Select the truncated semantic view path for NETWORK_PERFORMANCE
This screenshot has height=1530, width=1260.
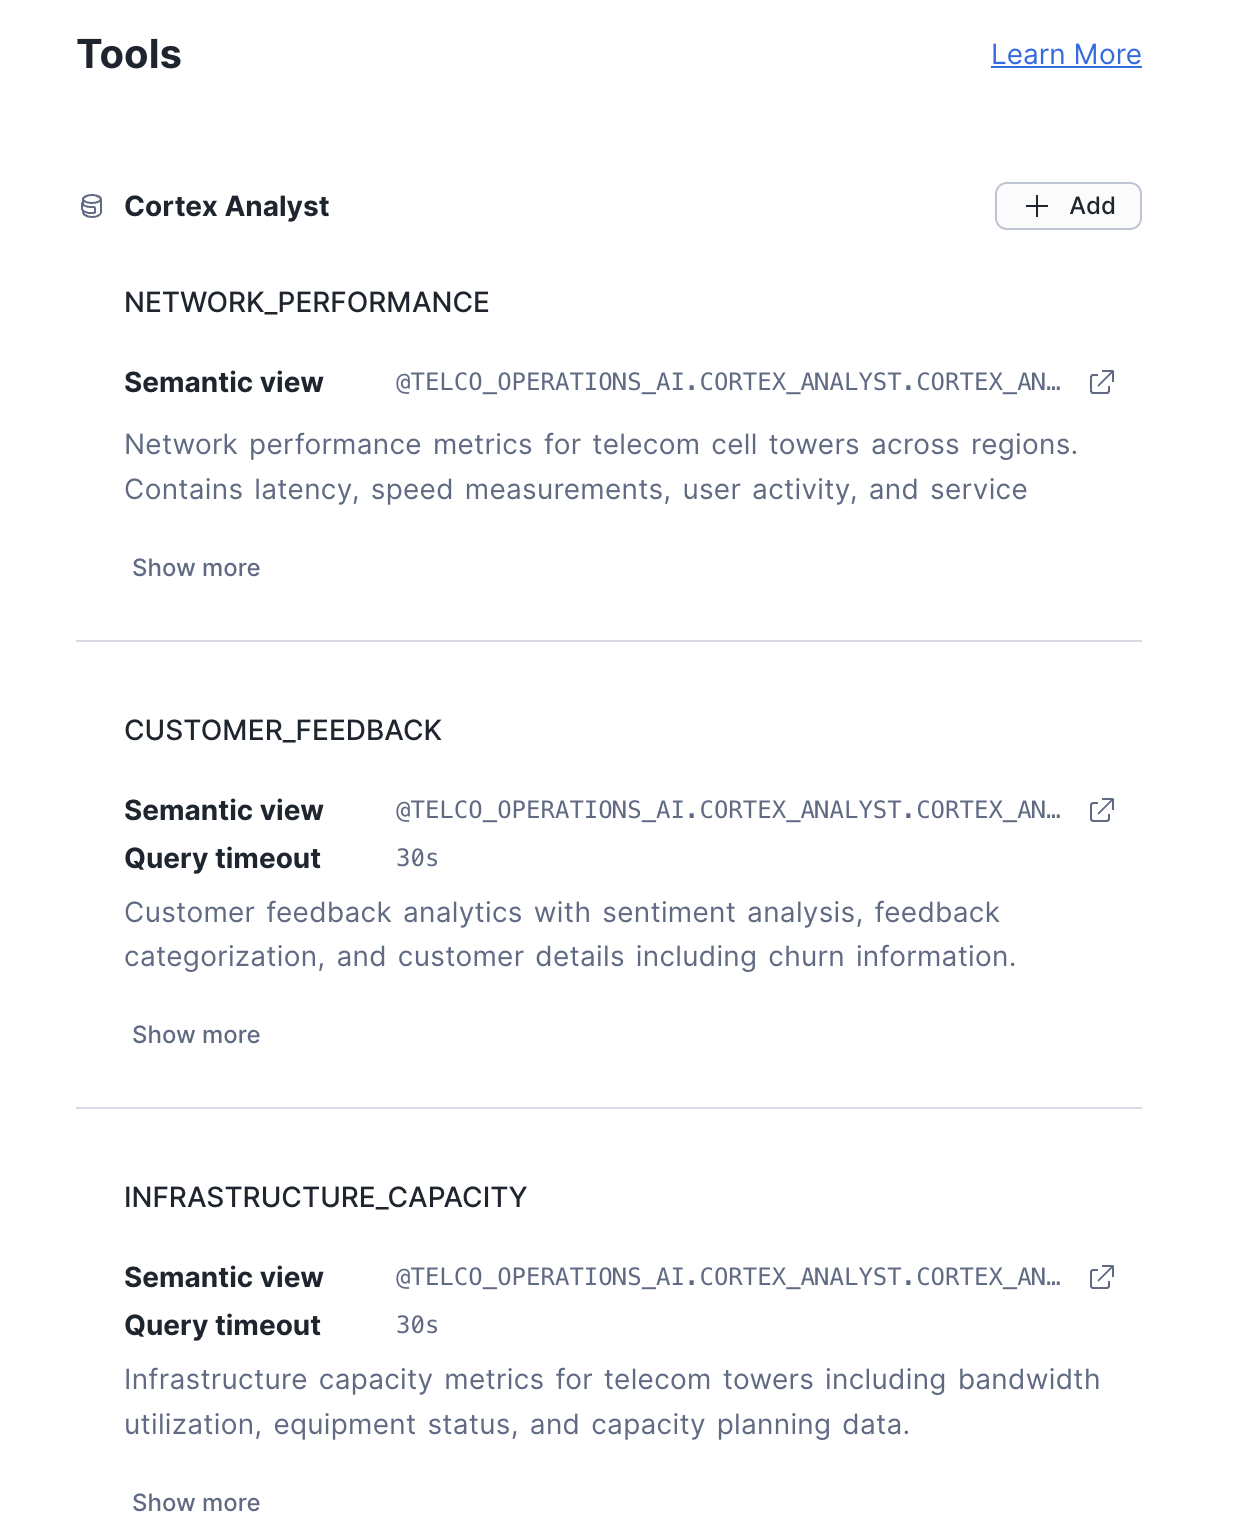(727, 382)
